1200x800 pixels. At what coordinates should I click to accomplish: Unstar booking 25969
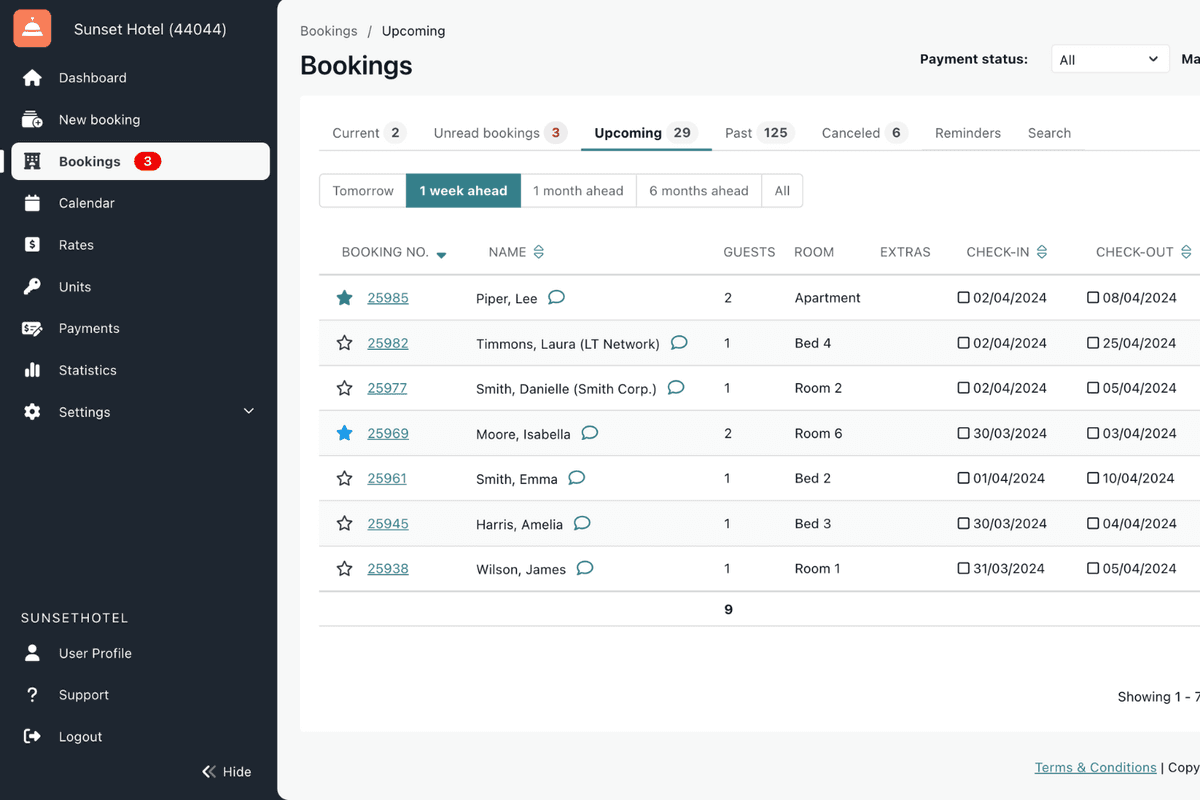[x=345, y=433]
